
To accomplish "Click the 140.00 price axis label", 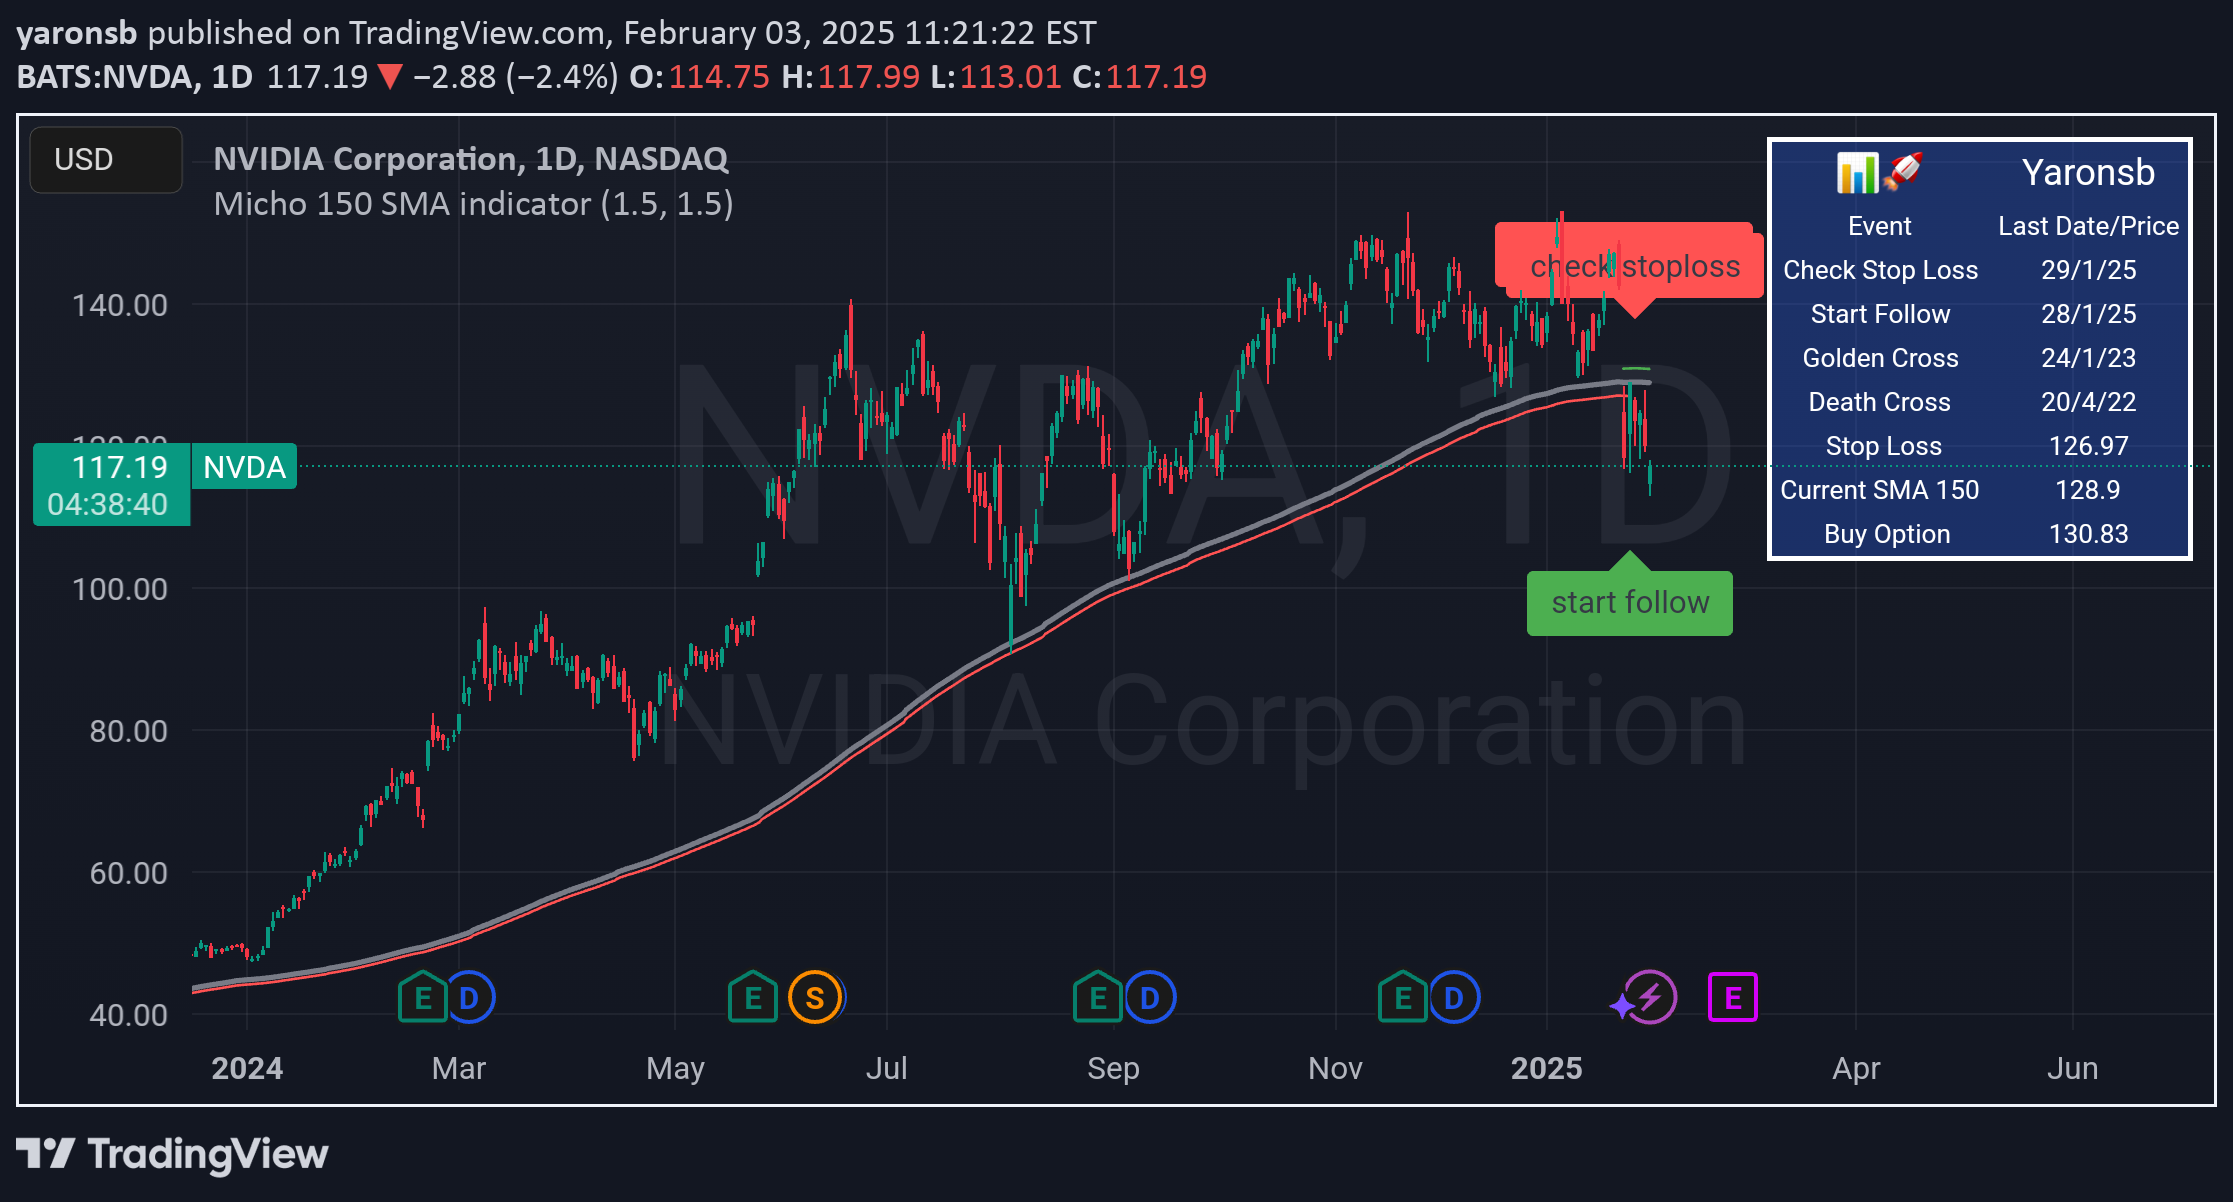I will pyautogui.click(x=119, y=305).
